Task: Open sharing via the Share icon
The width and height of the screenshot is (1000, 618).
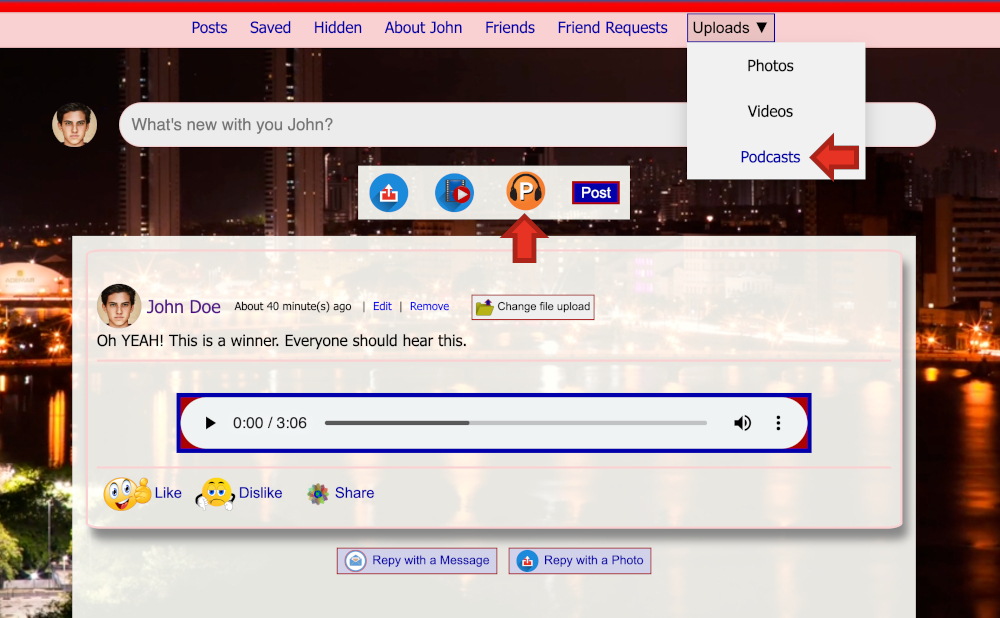Action: pyautogui.click(x=318, y=493)
